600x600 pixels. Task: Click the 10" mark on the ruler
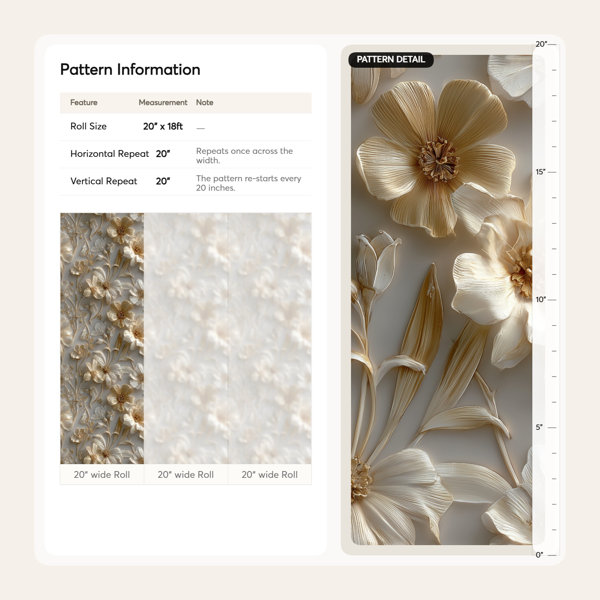(541, 300)
